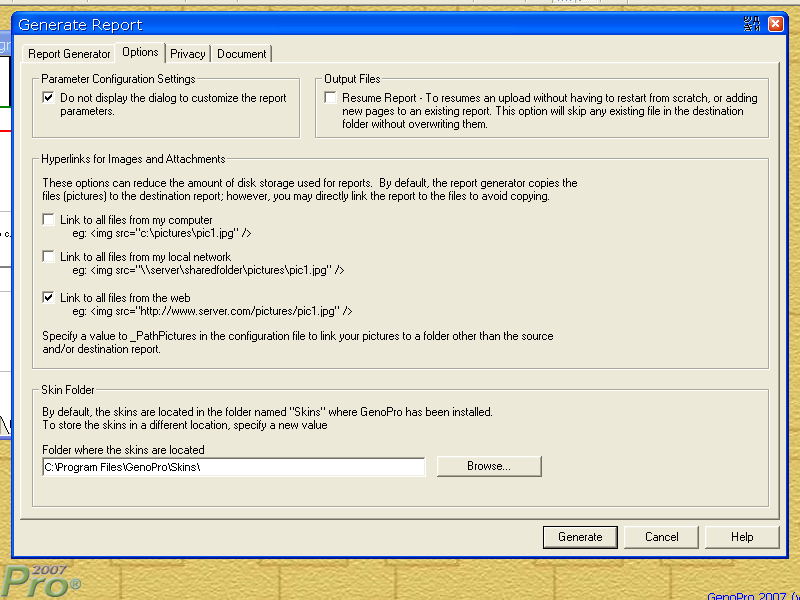Go to the Document tab

241,54
